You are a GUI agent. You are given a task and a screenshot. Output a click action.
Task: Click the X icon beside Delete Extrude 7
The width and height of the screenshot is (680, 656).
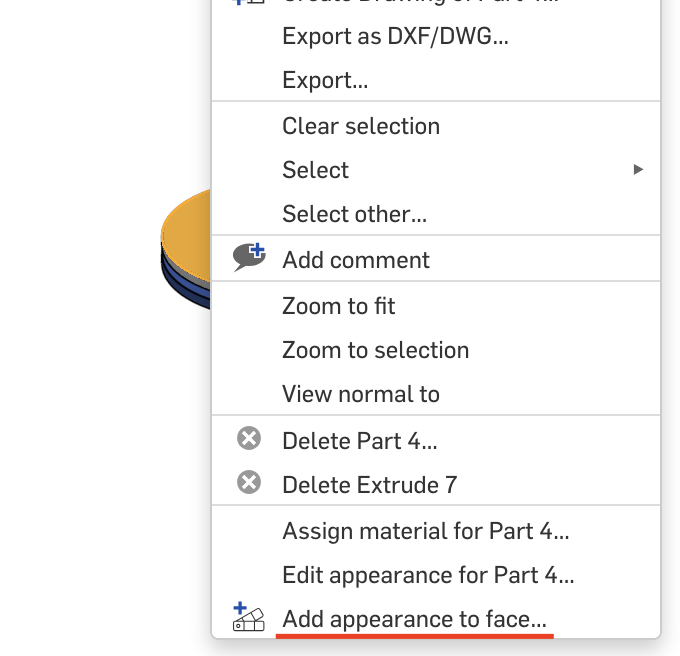pos(248,483)
